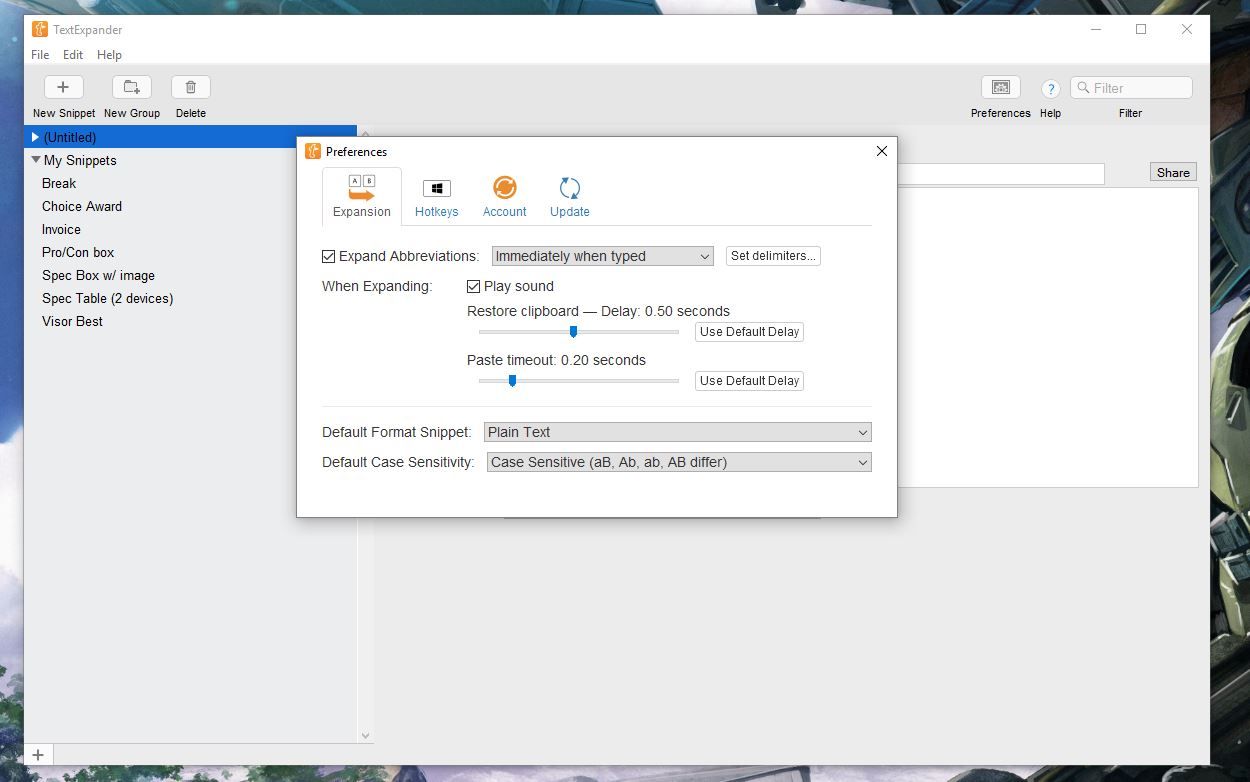Disable Play sound when expanding
Viewport: 1250px width, 782px height.
click(x=473, y=286)
